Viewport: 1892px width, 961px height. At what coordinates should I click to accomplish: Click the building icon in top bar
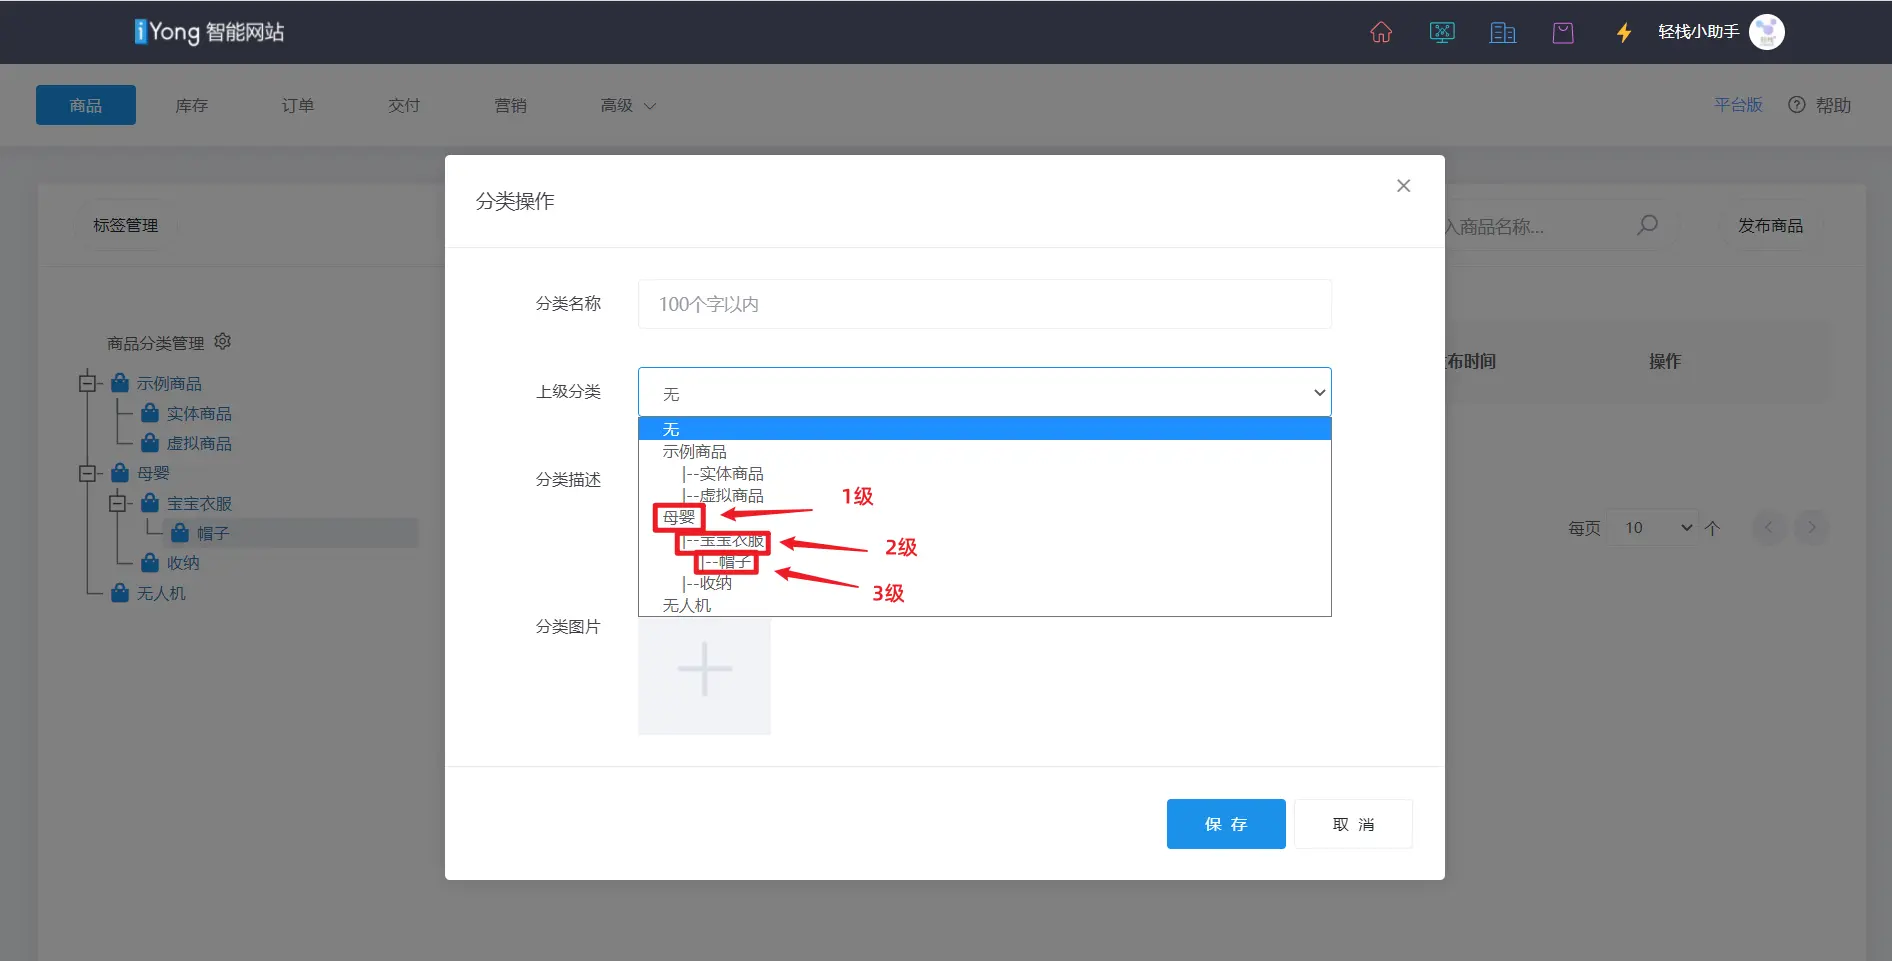coord(1502,33)
